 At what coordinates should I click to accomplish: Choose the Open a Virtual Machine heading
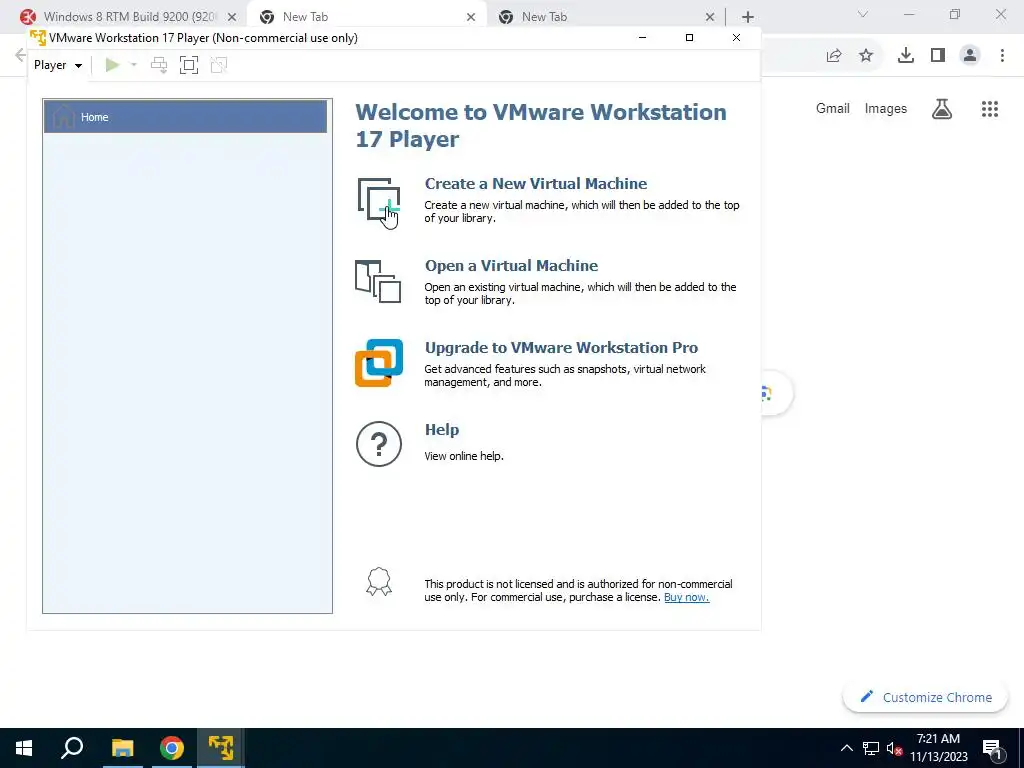[511, 266]
